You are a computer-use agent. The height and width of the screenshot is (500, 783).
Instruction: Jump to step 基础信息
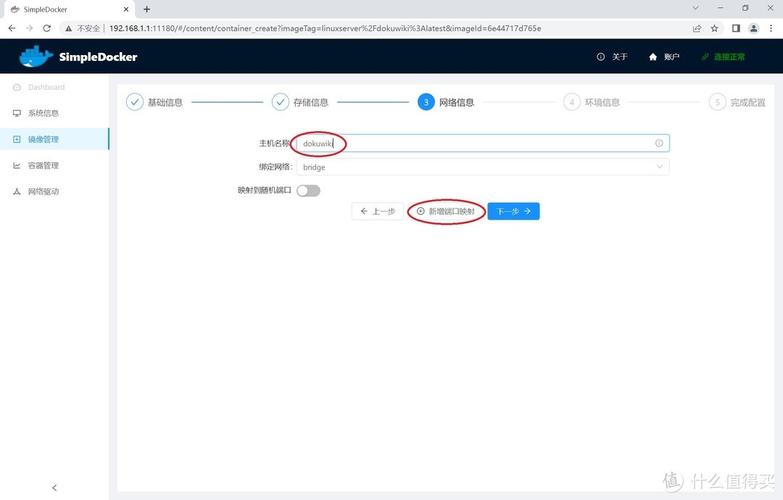[x=154, y=102]
